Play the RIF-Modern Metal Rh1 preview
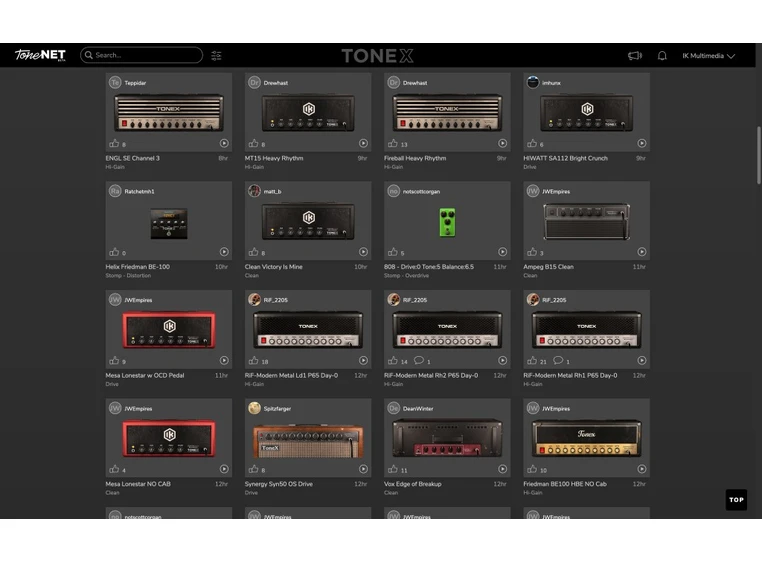This screenshot has height=562, width=762. point(642,360)
